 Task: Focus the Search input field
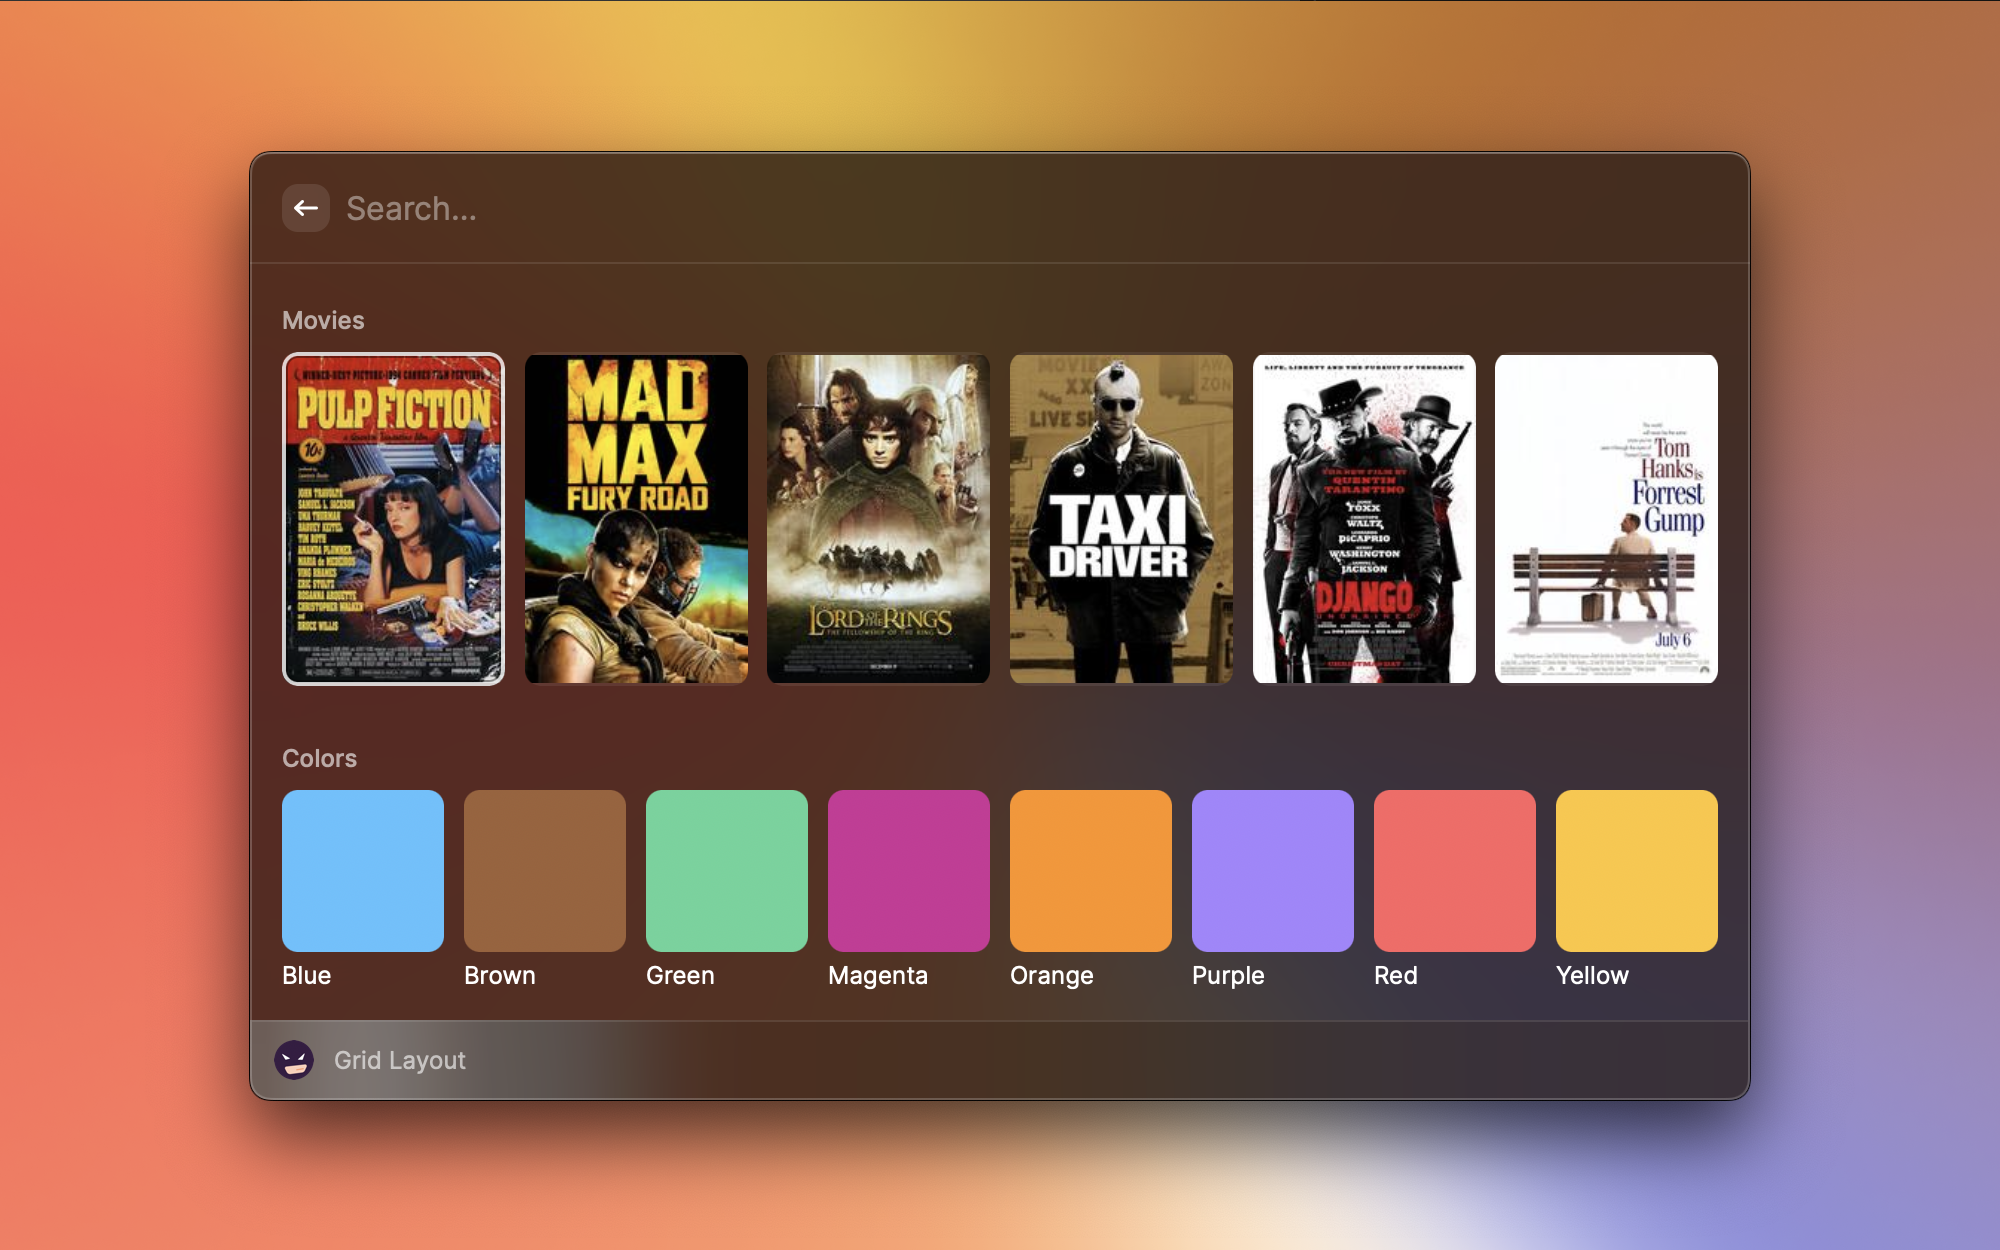point(1030,208)
